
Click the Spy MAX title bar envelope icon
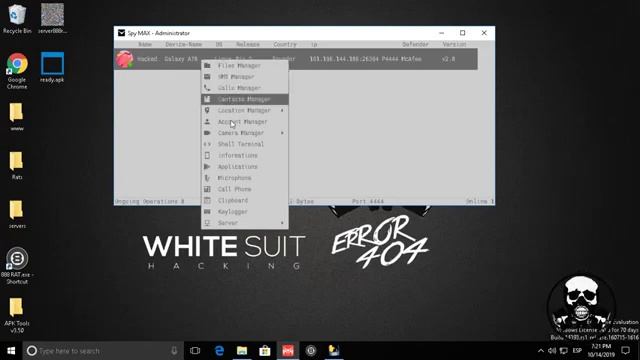(x=121, y=33)
